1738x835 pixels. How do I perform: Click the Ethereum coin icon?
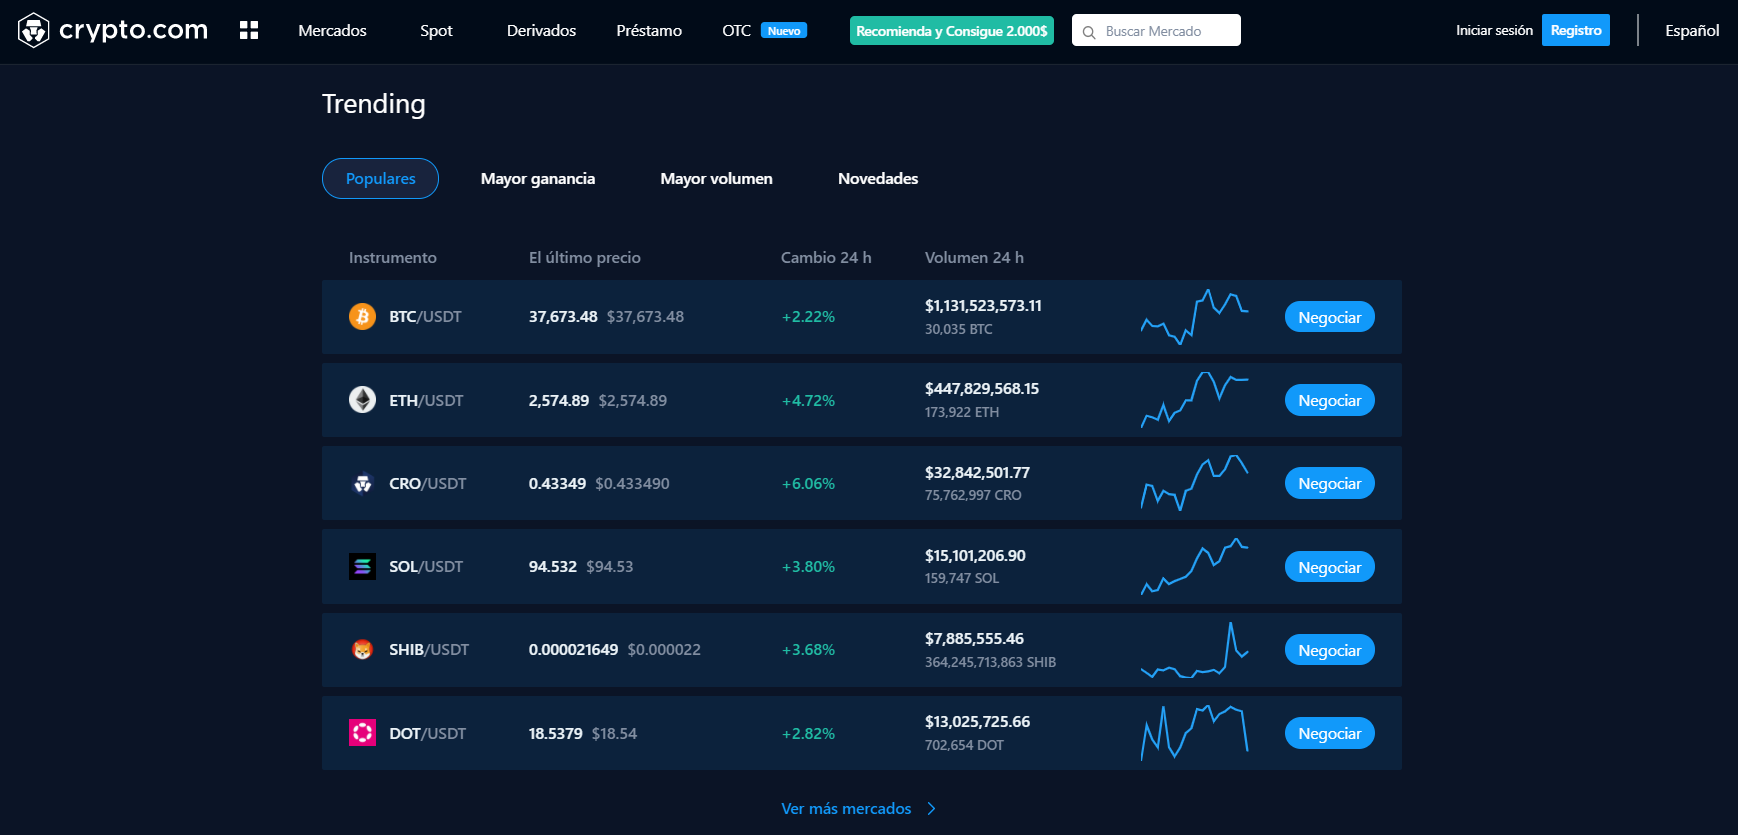[362, 400]
